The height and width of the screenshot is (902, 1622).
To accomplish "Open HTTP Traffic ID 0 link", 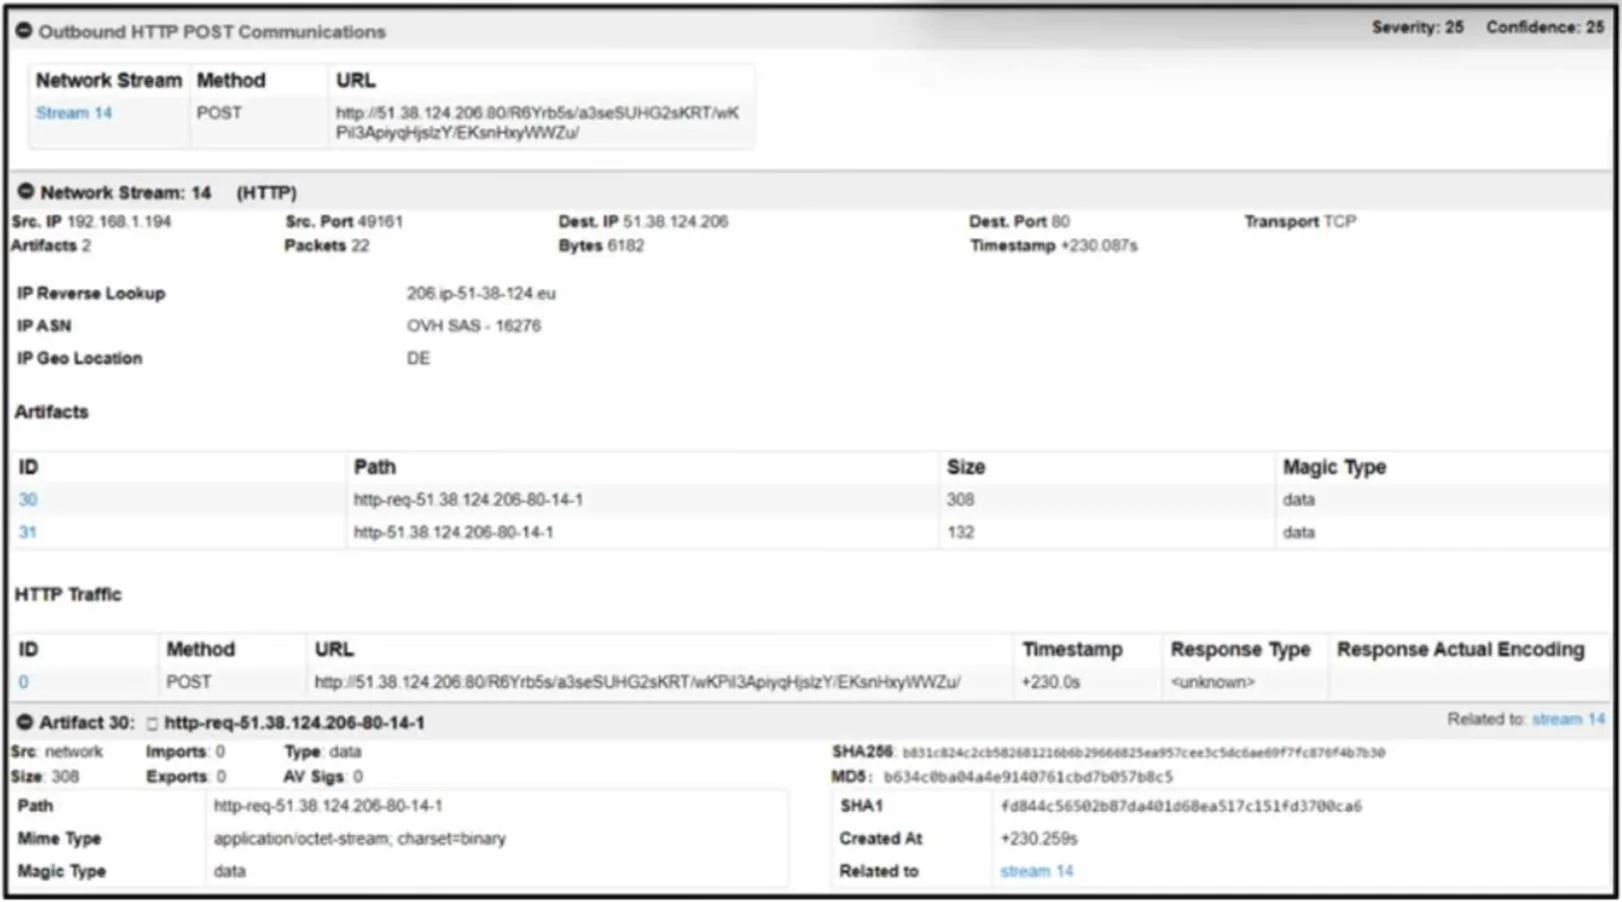I will [23, 682].
